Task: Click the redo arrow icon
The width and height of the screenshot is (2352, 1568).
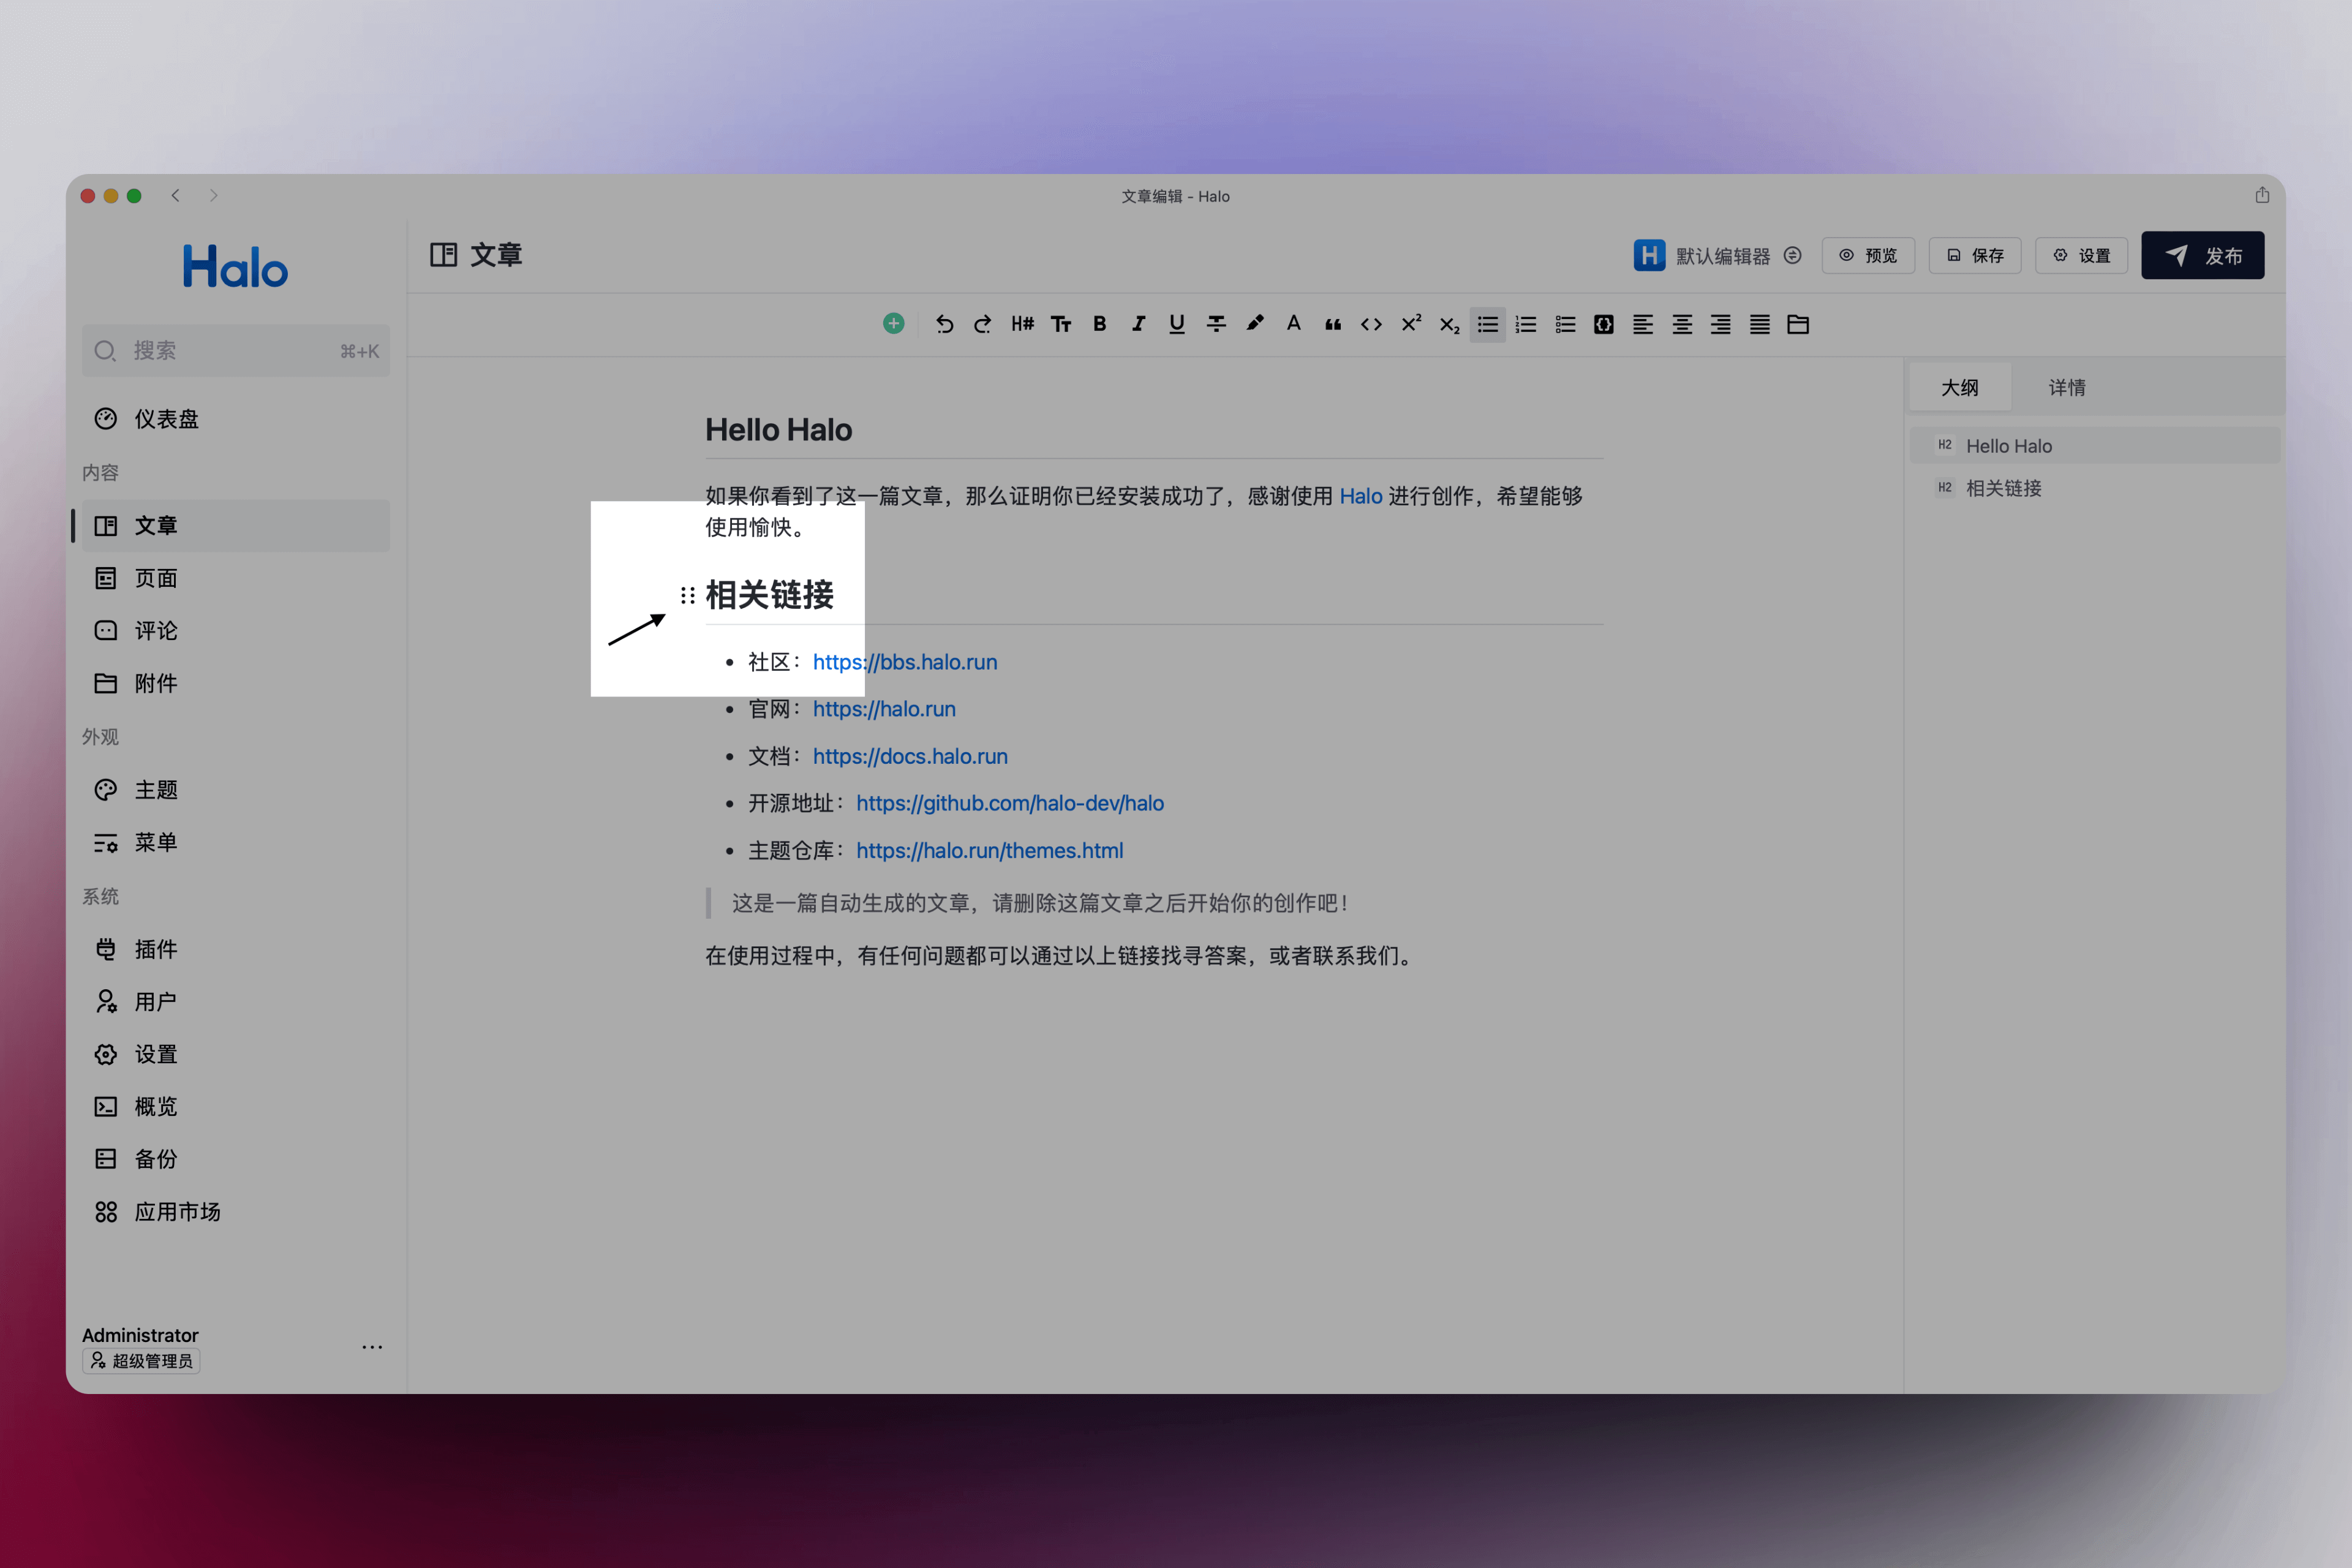Action: tap(983, 324)
